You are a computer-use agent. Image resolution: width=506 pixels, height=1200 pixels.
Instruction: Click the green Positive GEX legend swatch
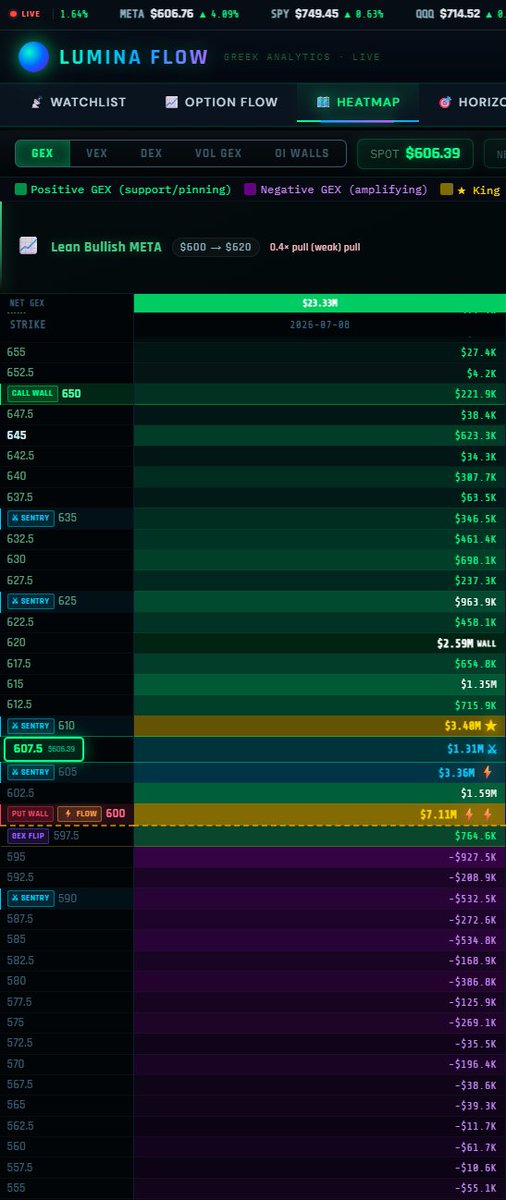(x=21, y=189)
